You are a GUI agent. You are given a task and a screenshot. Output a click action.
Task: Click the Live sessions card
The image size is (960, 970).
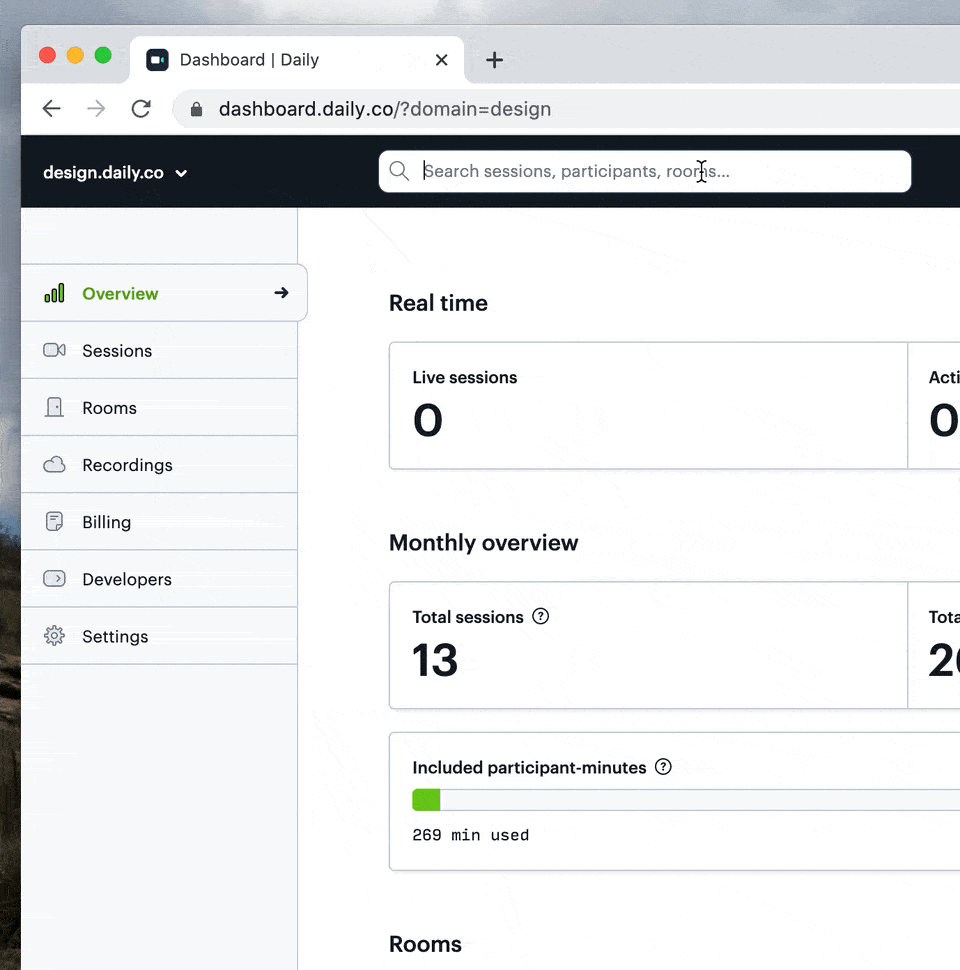tap(648, 405)
